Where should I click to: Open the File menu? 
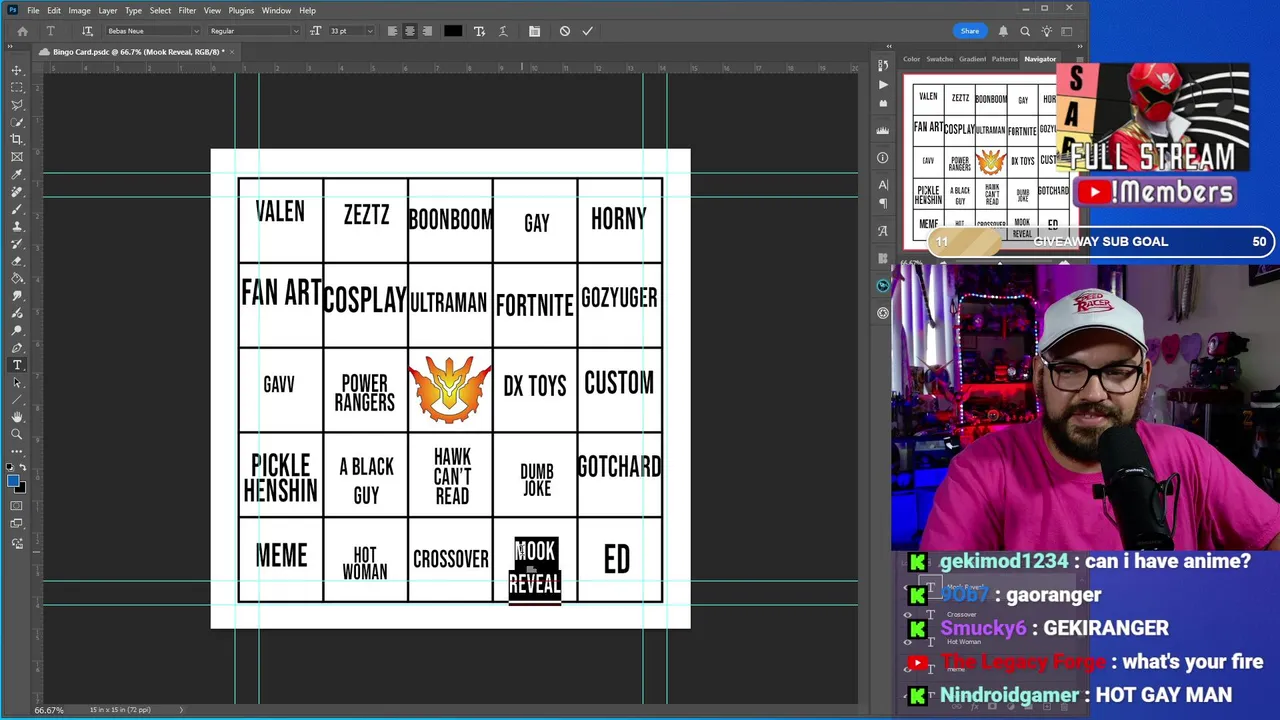[x=33, y=11]
